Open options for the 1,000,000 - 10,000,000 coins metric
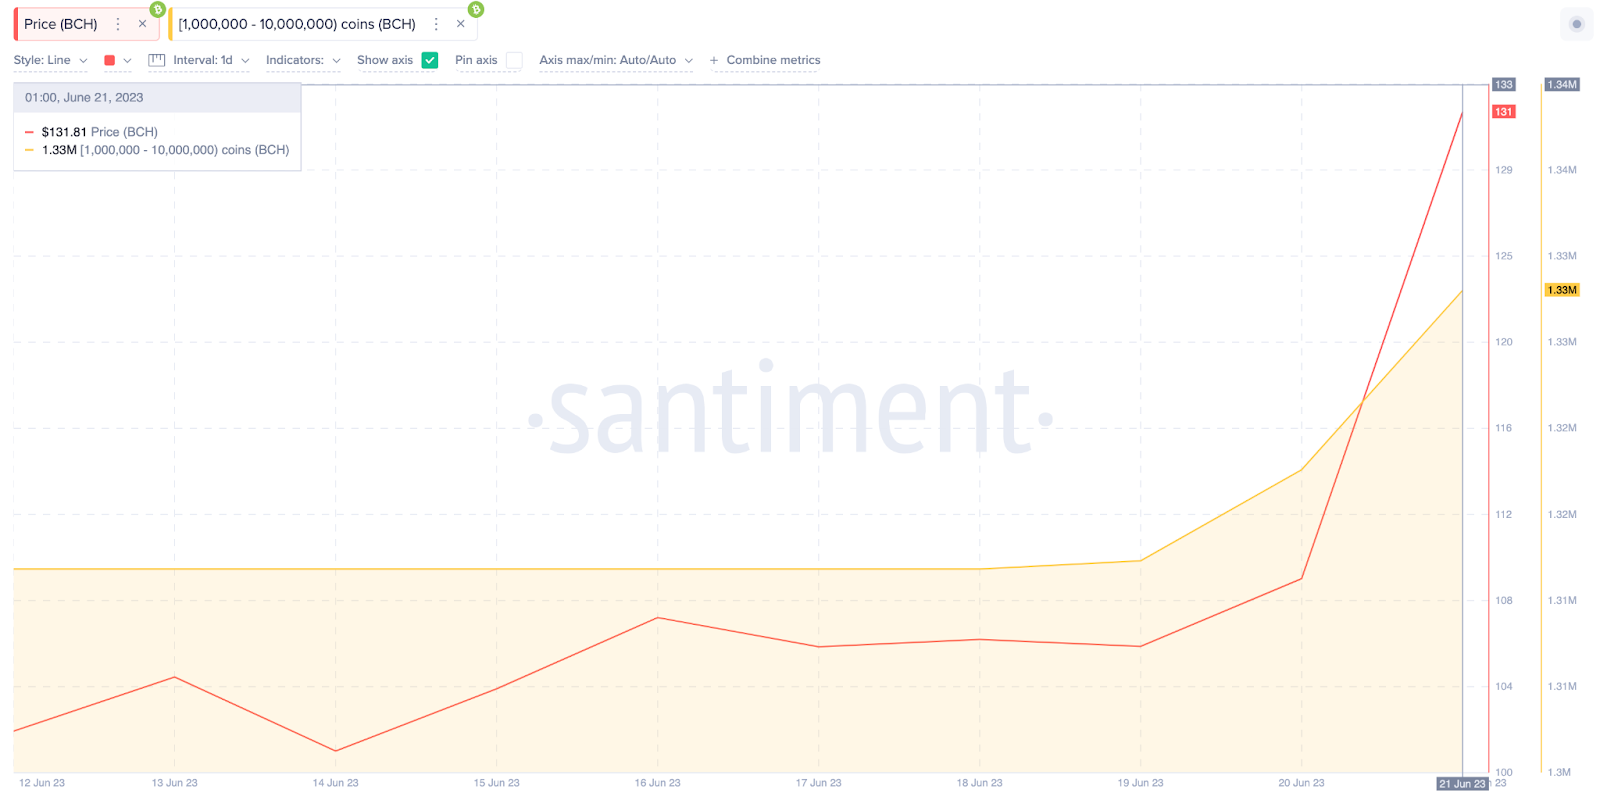 click(436, 24)
